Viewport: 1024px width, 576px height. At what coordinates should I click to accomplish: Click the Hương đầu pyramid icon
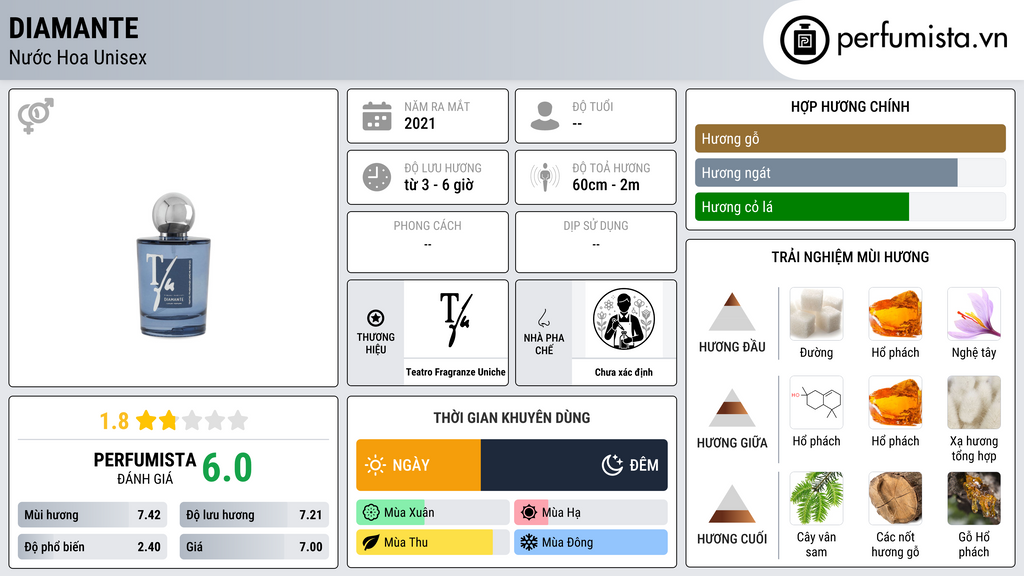coord(732,312)
